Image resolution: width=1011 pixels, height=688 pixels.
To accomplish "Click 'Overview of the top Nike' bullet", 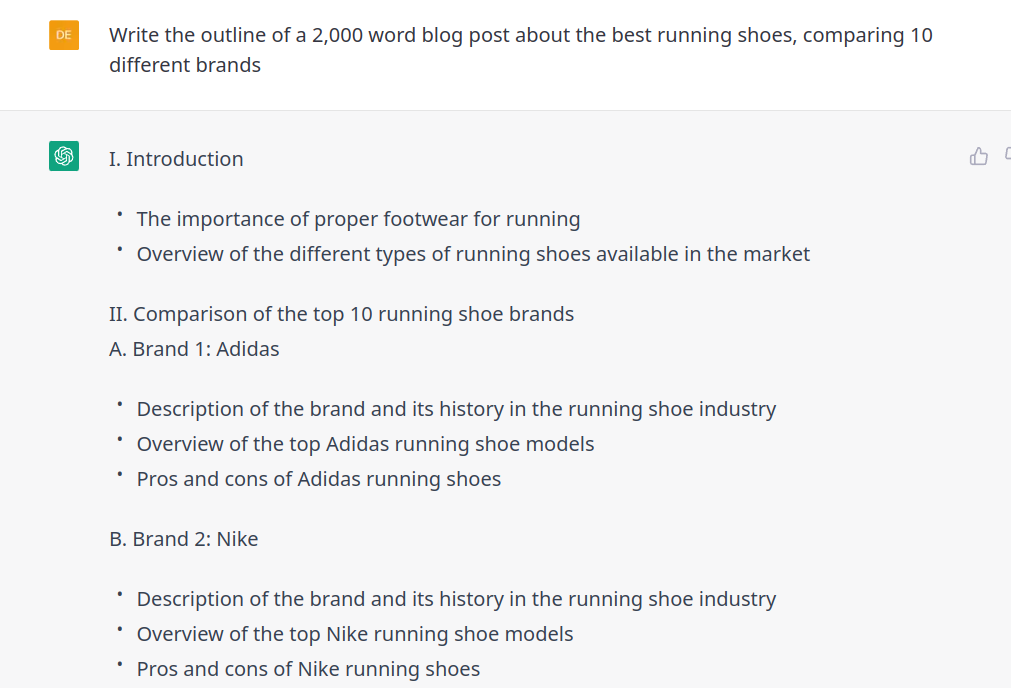I will click(355, 634).
